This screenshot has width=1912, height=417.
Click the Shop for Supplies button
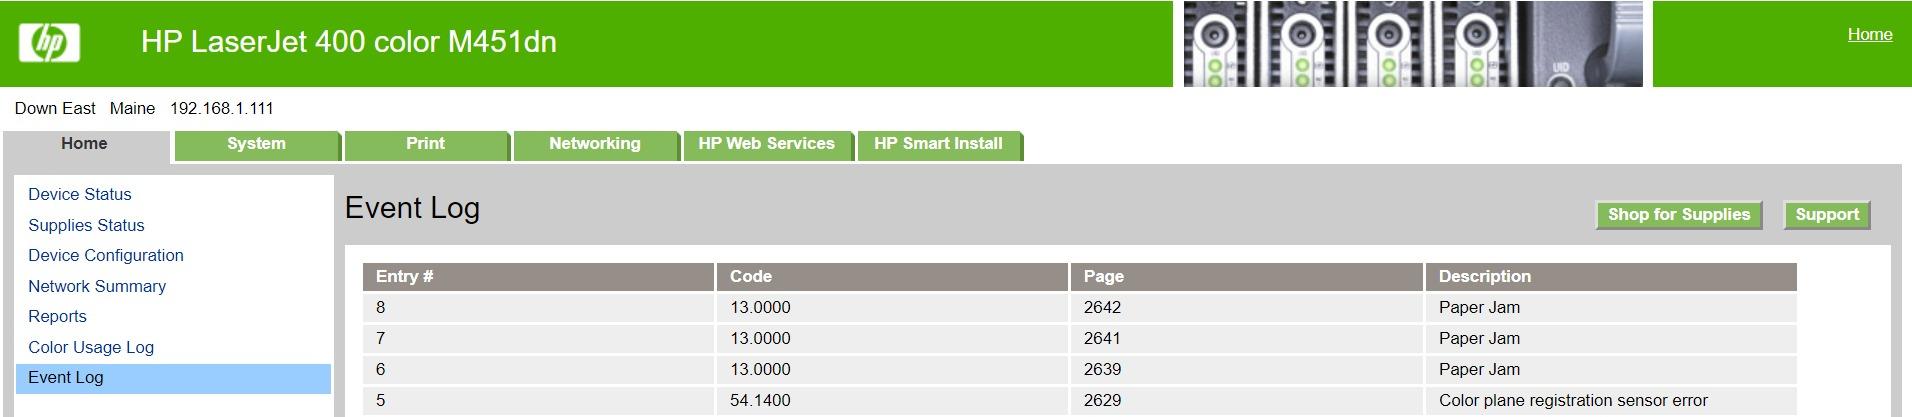[x=1679, y=215]
